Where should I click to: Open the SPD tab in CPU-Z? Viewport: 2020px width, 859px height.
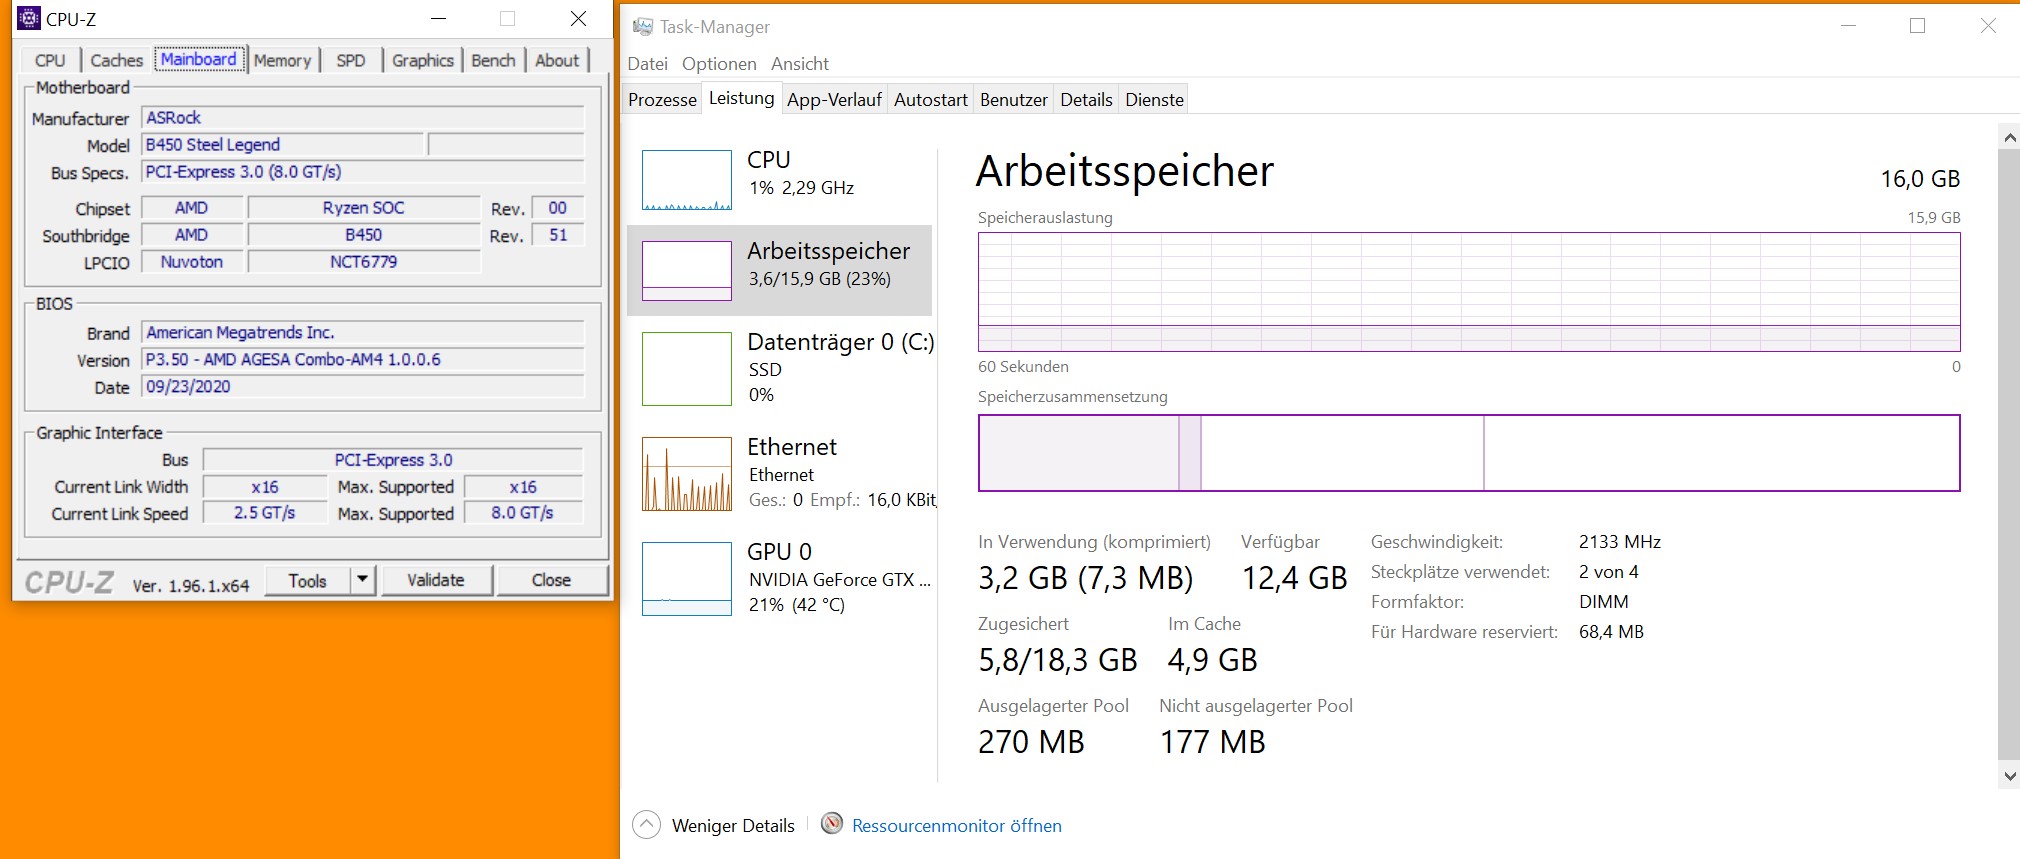[x=350, y=61]
